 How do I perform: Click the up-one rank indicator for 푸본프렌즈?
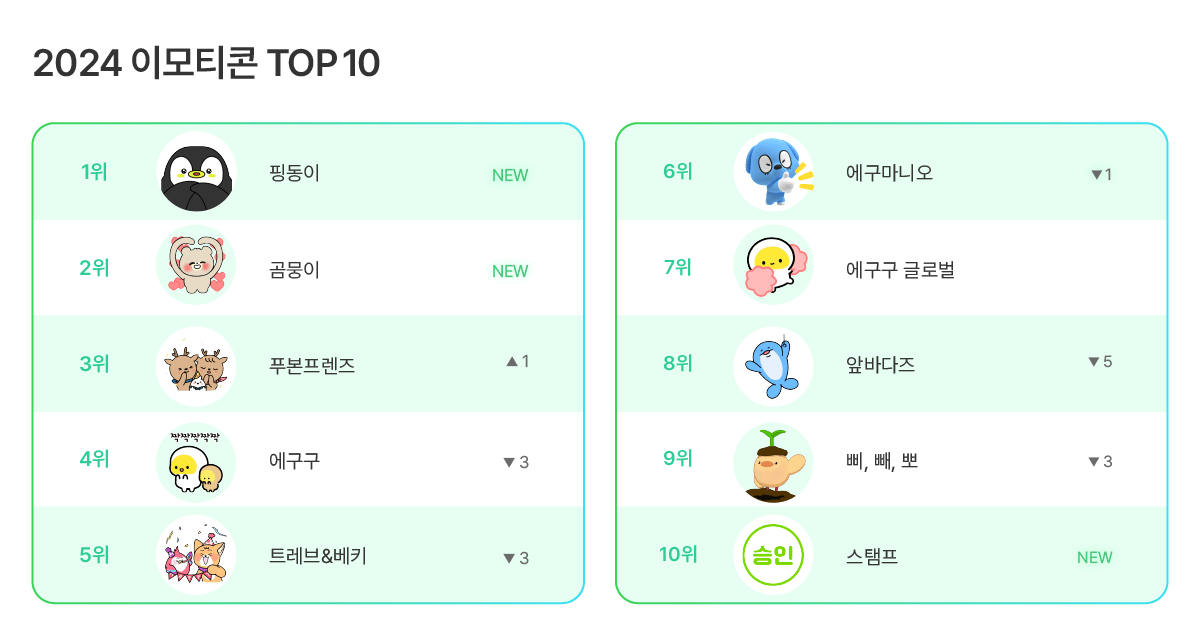(518, 362)
